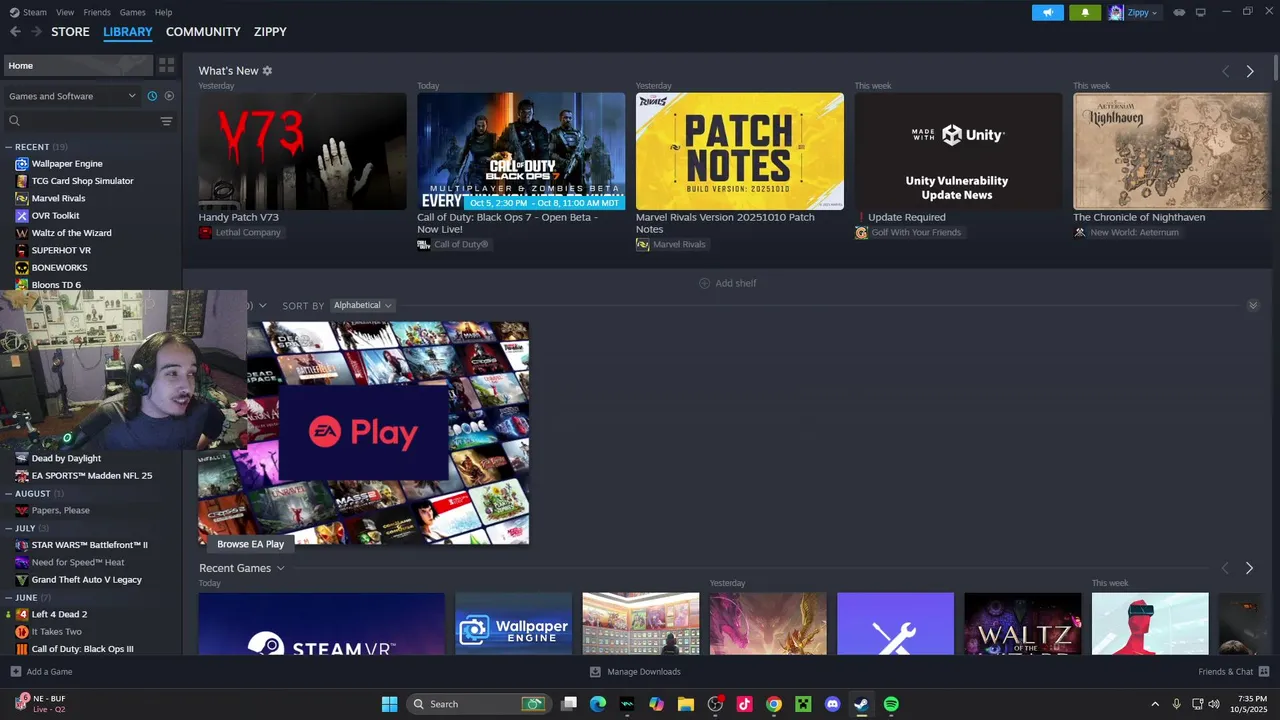This screenshot has width=1280, height=720.
Task: Select Papers, Please in library list
Action: 60,510
